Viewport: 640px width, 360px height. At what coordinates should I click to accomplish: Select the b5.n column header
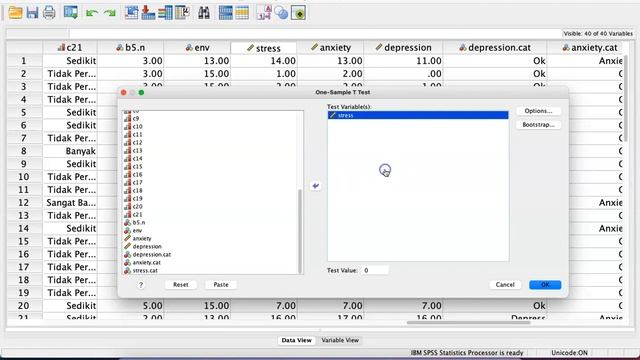click(x=130, y=48)
